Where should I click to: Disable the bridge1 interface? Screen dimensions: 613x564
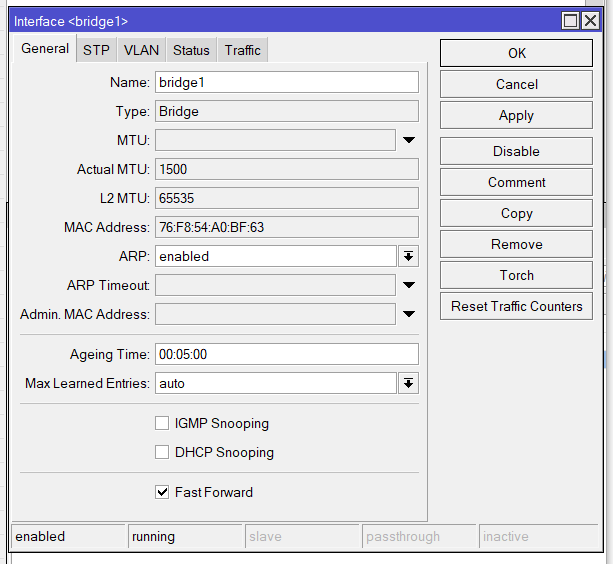pos(516,151)
